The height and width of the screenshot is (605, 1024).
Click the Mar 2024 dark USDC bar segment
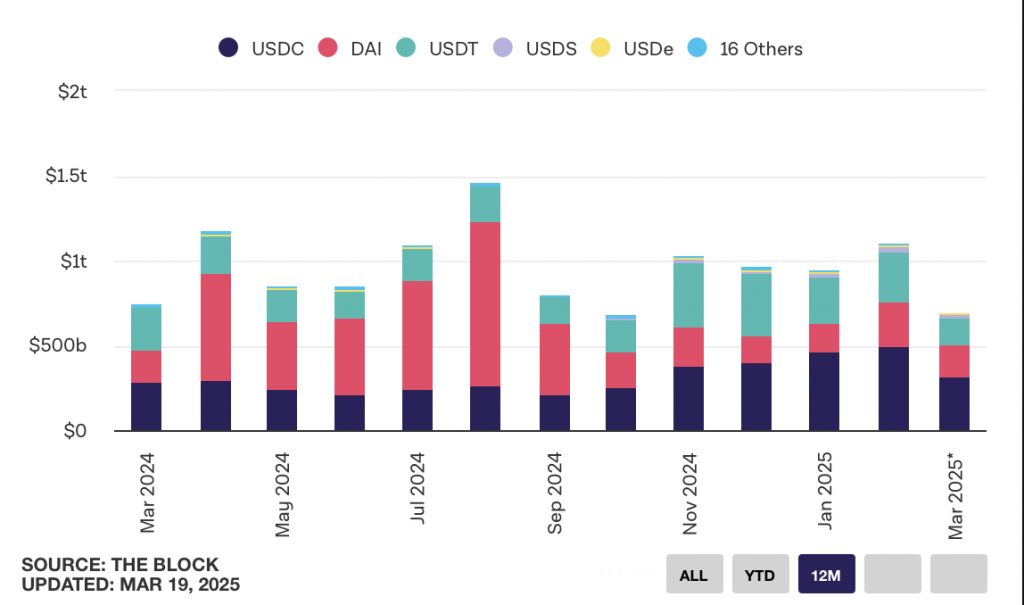[146, 406]
